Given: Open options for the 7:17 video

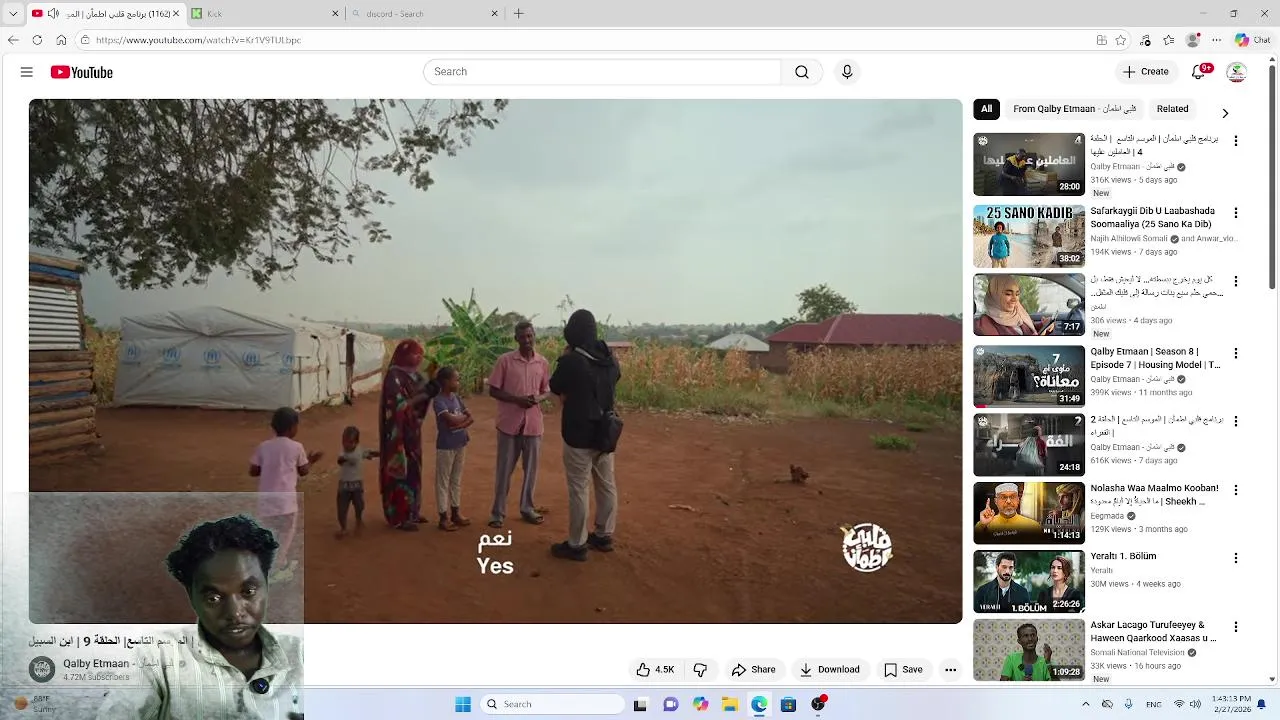Looking at the screenshot, I should 1236,281.
